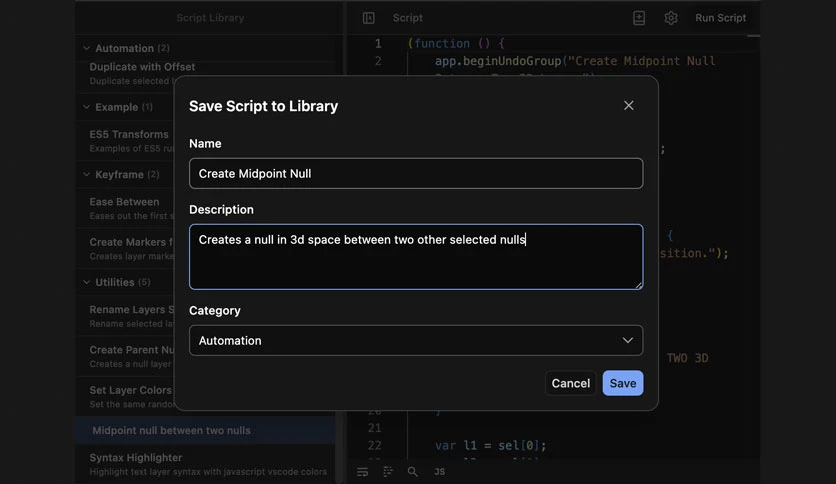Click the format code icon in the editor footer

pyautogui.click(x=388, y=472)
